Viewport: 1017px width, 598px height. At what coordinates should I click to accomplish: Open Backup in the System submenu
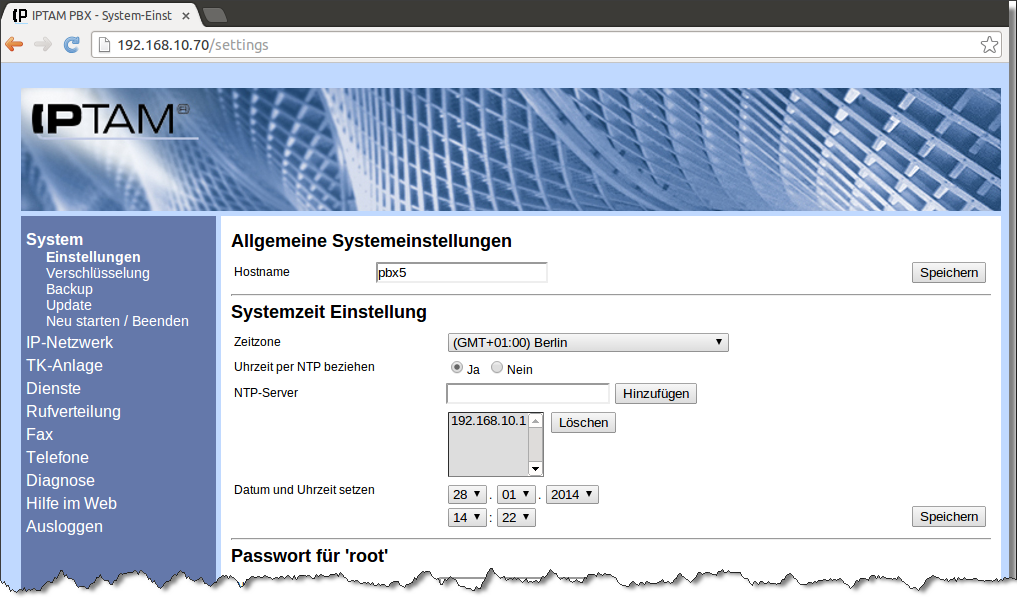tap(69, 289)
